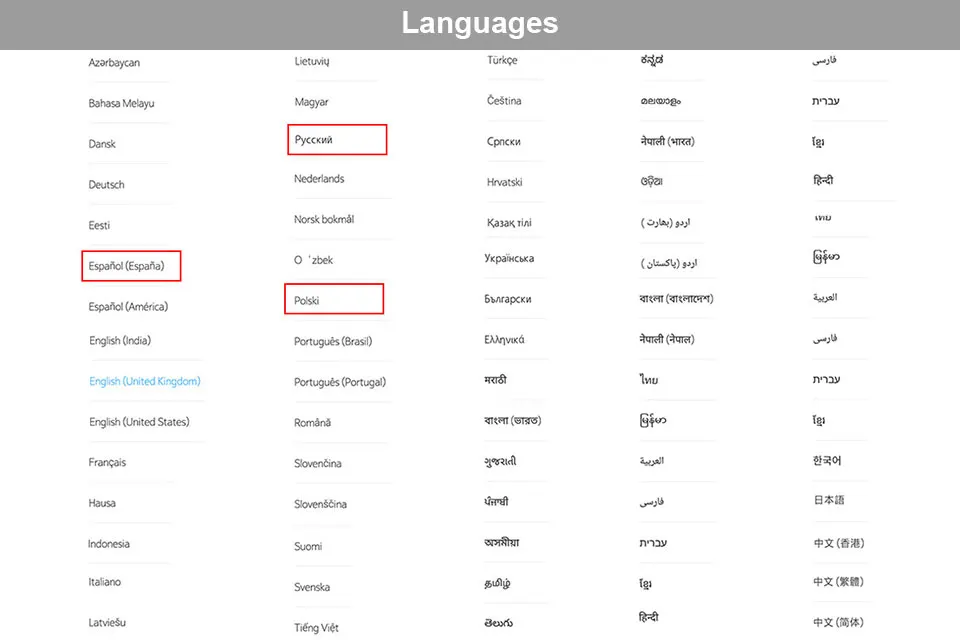Choose English (United States)
This screenshot has height=640, width=960.
(139, 422)
